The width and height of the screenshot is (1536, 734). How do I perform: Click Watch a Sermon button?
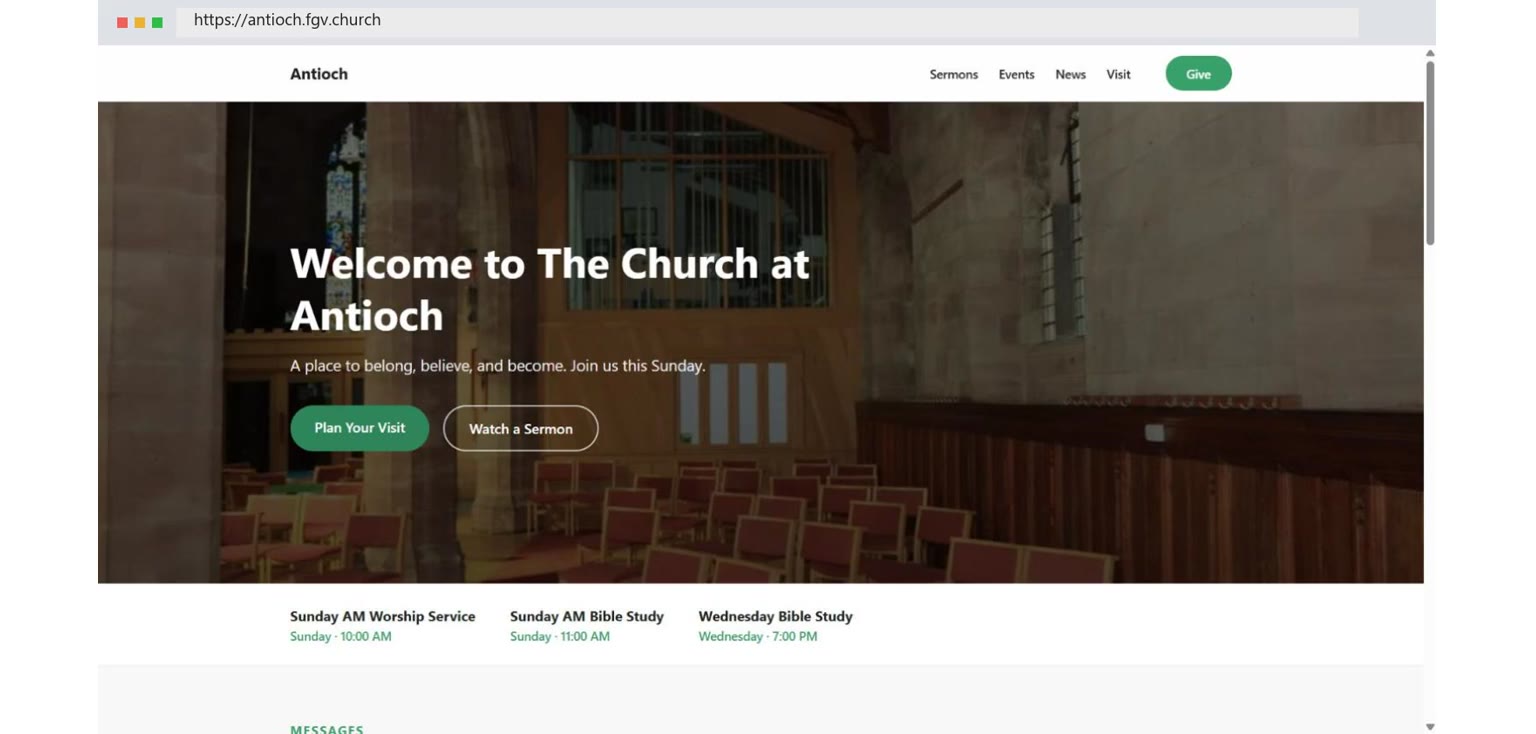[x=521, y=429]
